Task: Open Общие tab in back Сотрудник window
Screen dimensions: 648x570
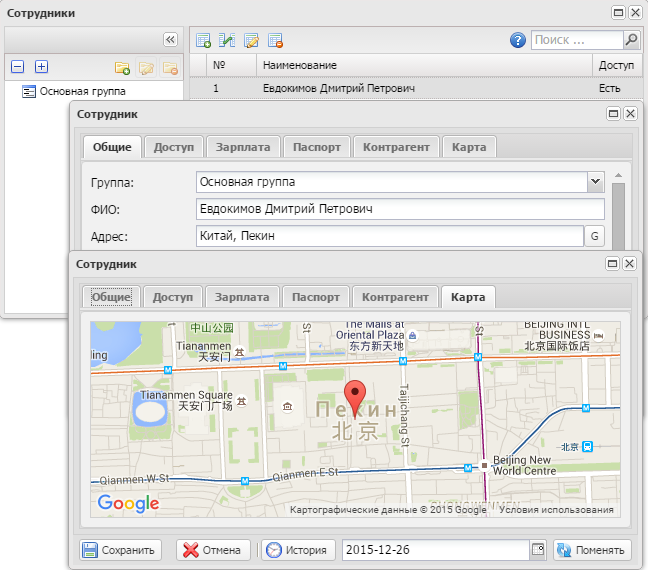Action: [112, 147]
